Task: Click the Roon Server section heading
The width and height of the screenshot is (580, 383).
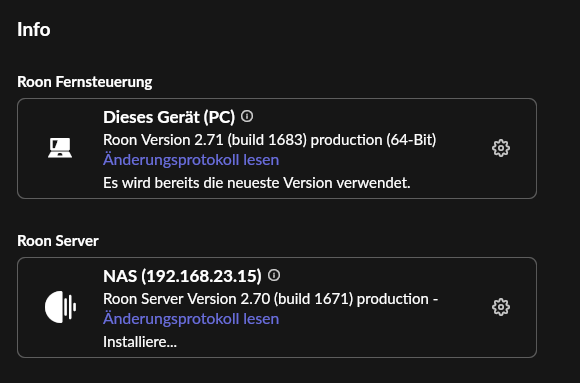Action: [58, 241]
